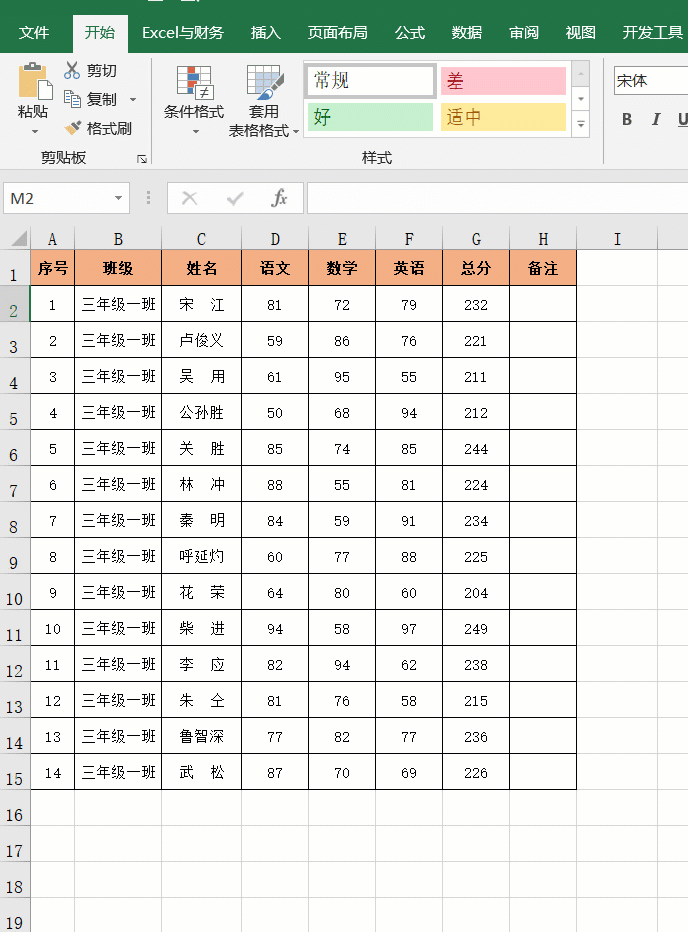
Task: Select 武松's empty 备注 cell
Action: (543, 773)
